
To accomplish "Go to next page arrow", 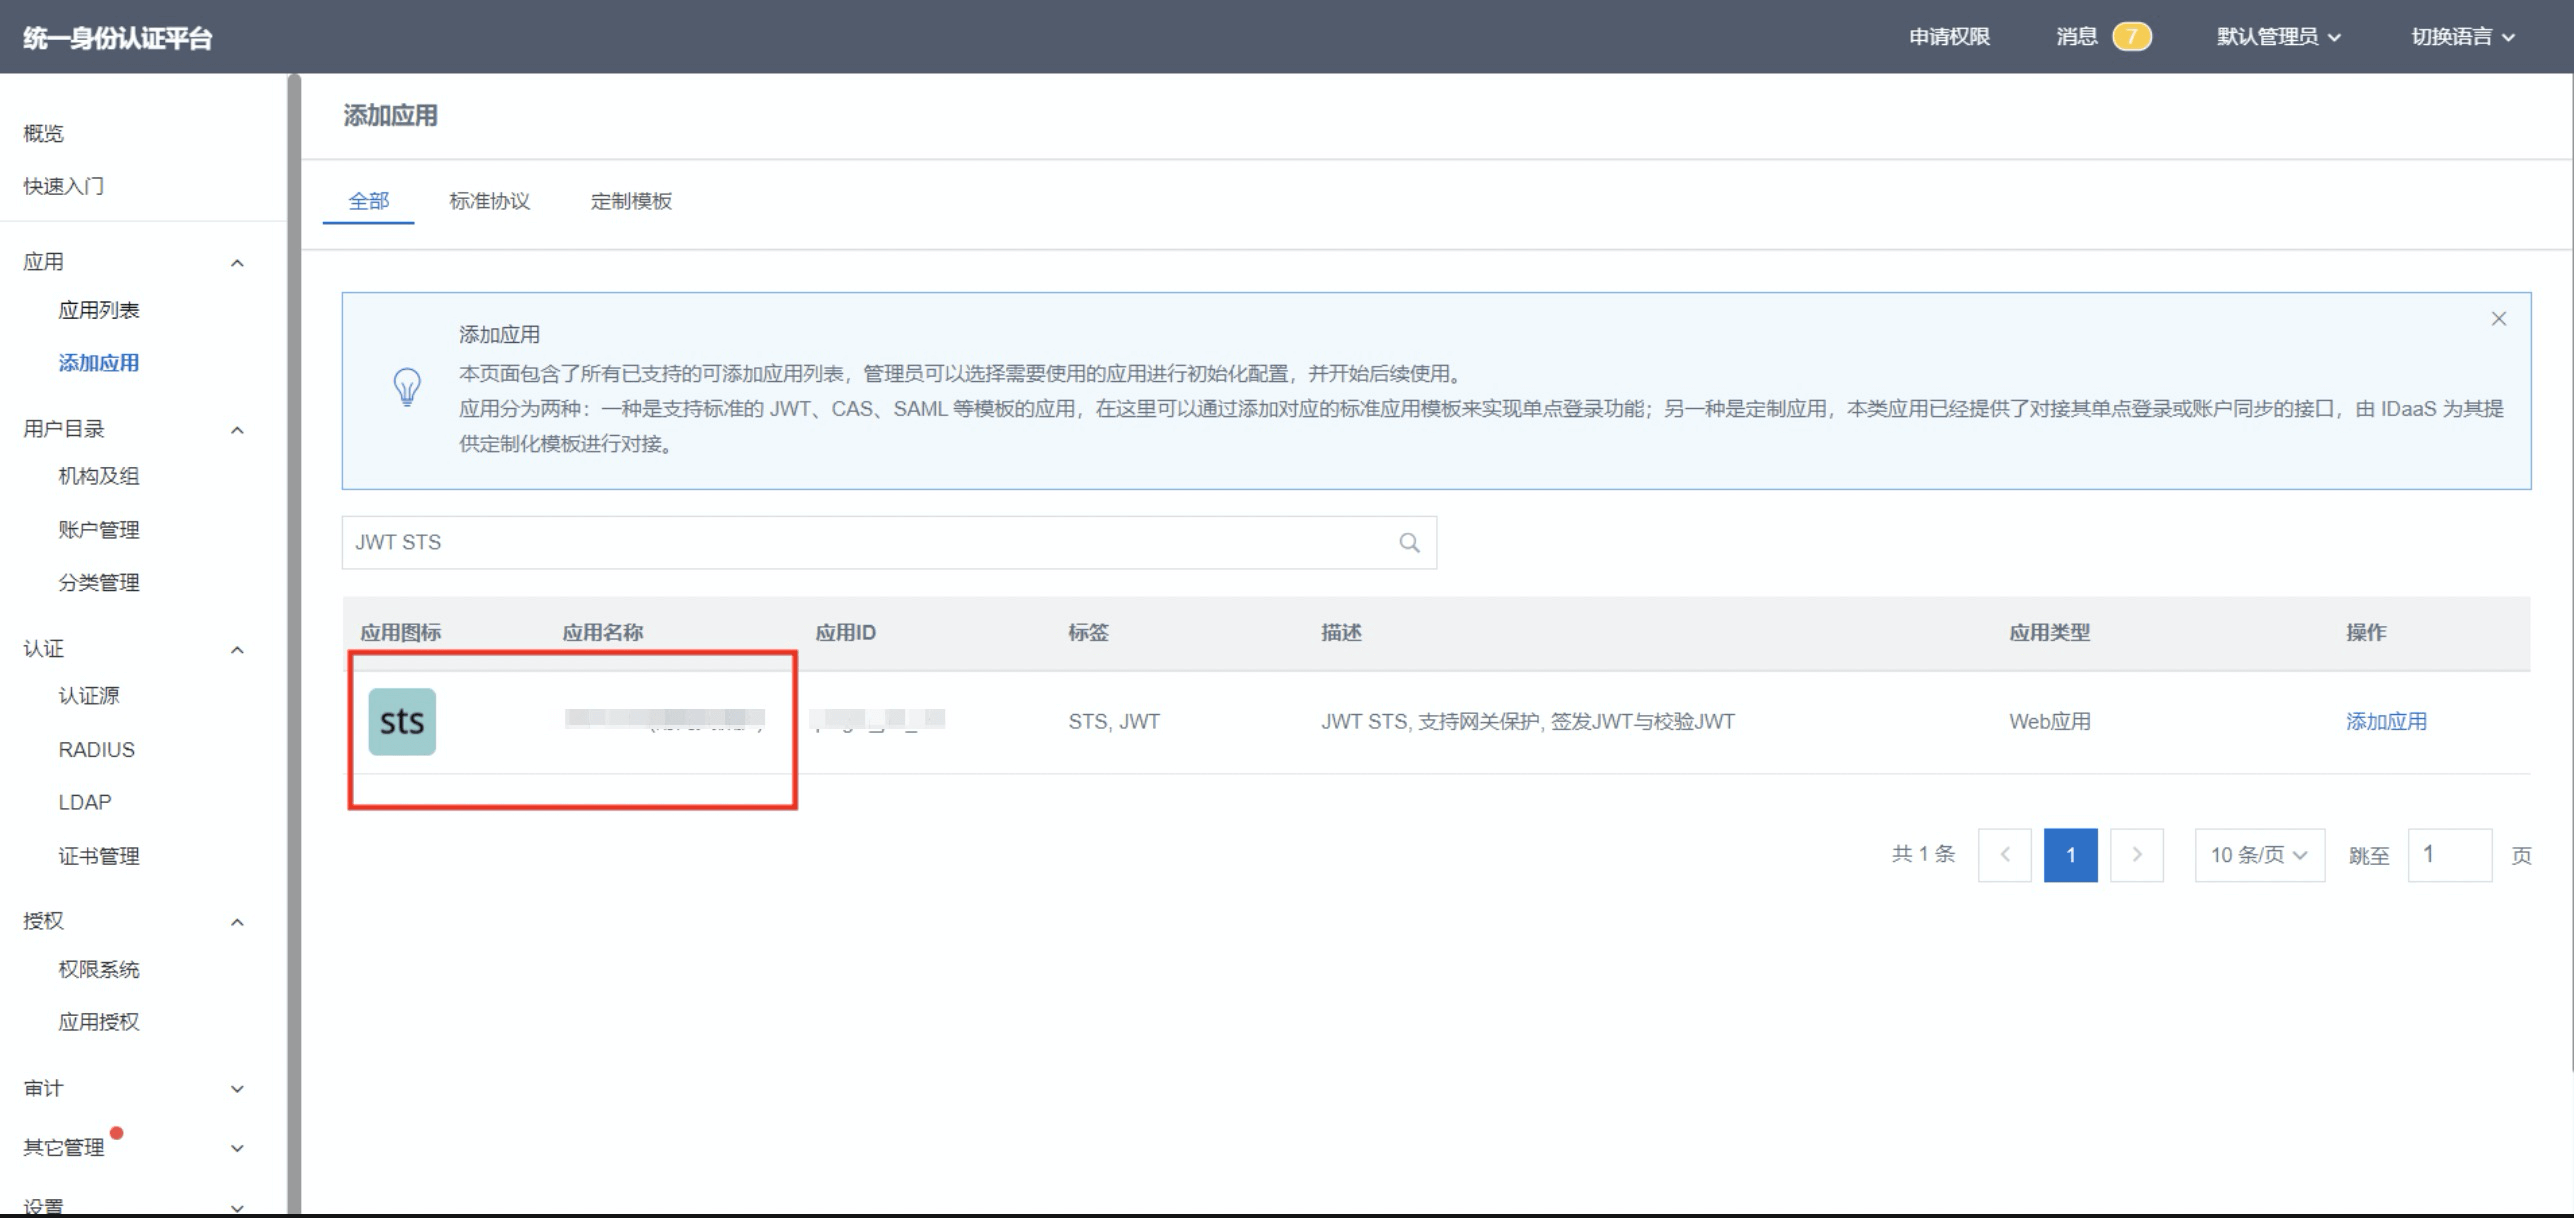I will point(2136,855).
